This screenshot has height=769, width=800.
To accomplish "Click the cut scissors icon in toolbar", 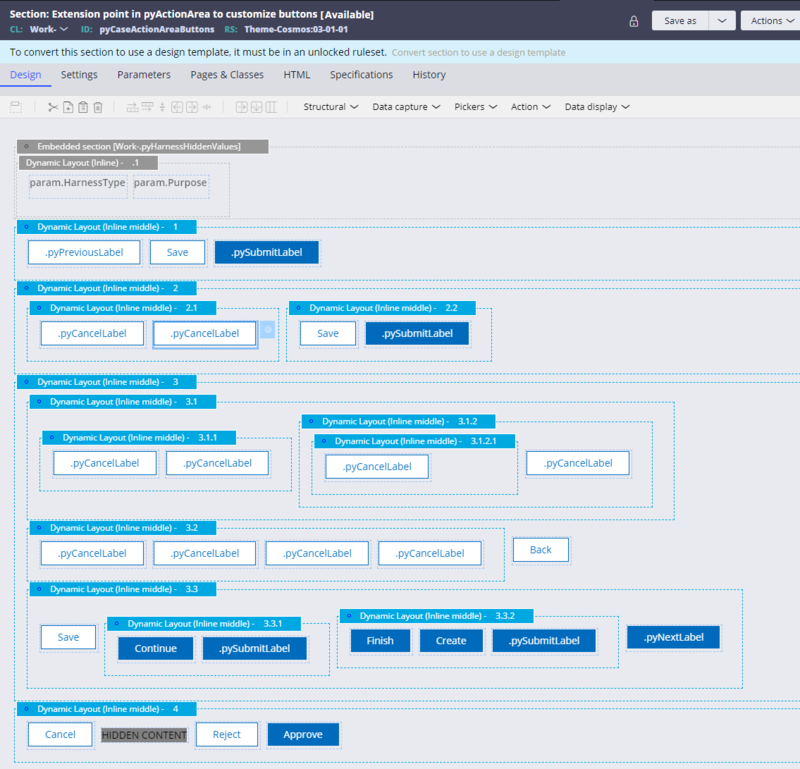I will pyautogui.click(x=53, y=107).
